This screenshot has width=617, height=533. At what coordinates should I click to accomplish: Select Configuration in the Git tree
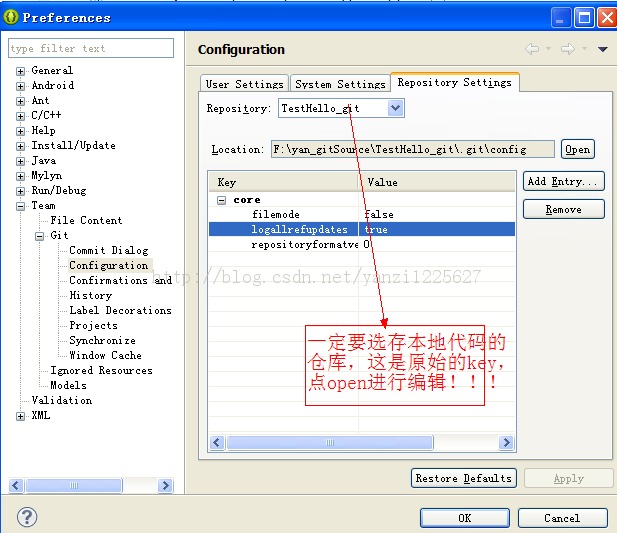(109, 265)
